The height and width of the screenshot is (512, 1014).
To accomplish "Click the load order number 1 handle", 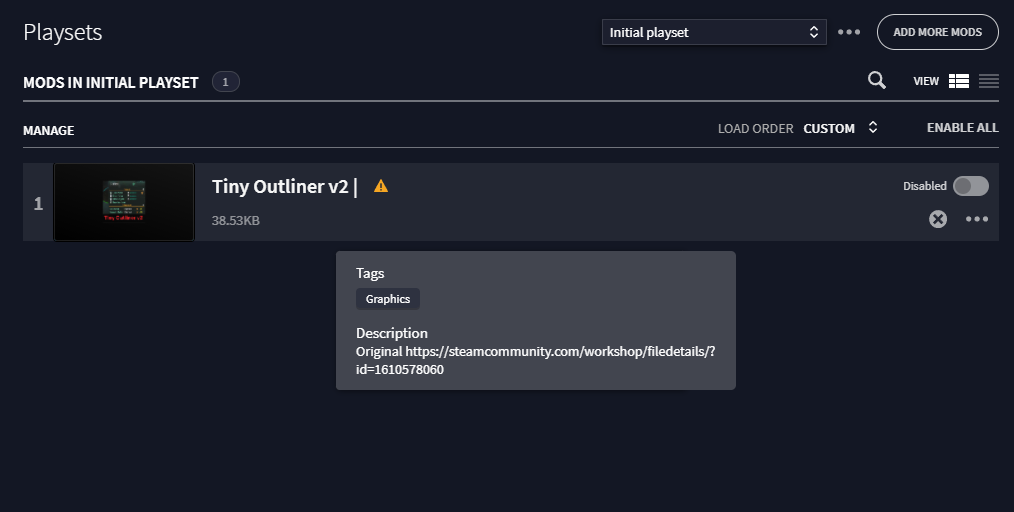I will tap(38, 203).
